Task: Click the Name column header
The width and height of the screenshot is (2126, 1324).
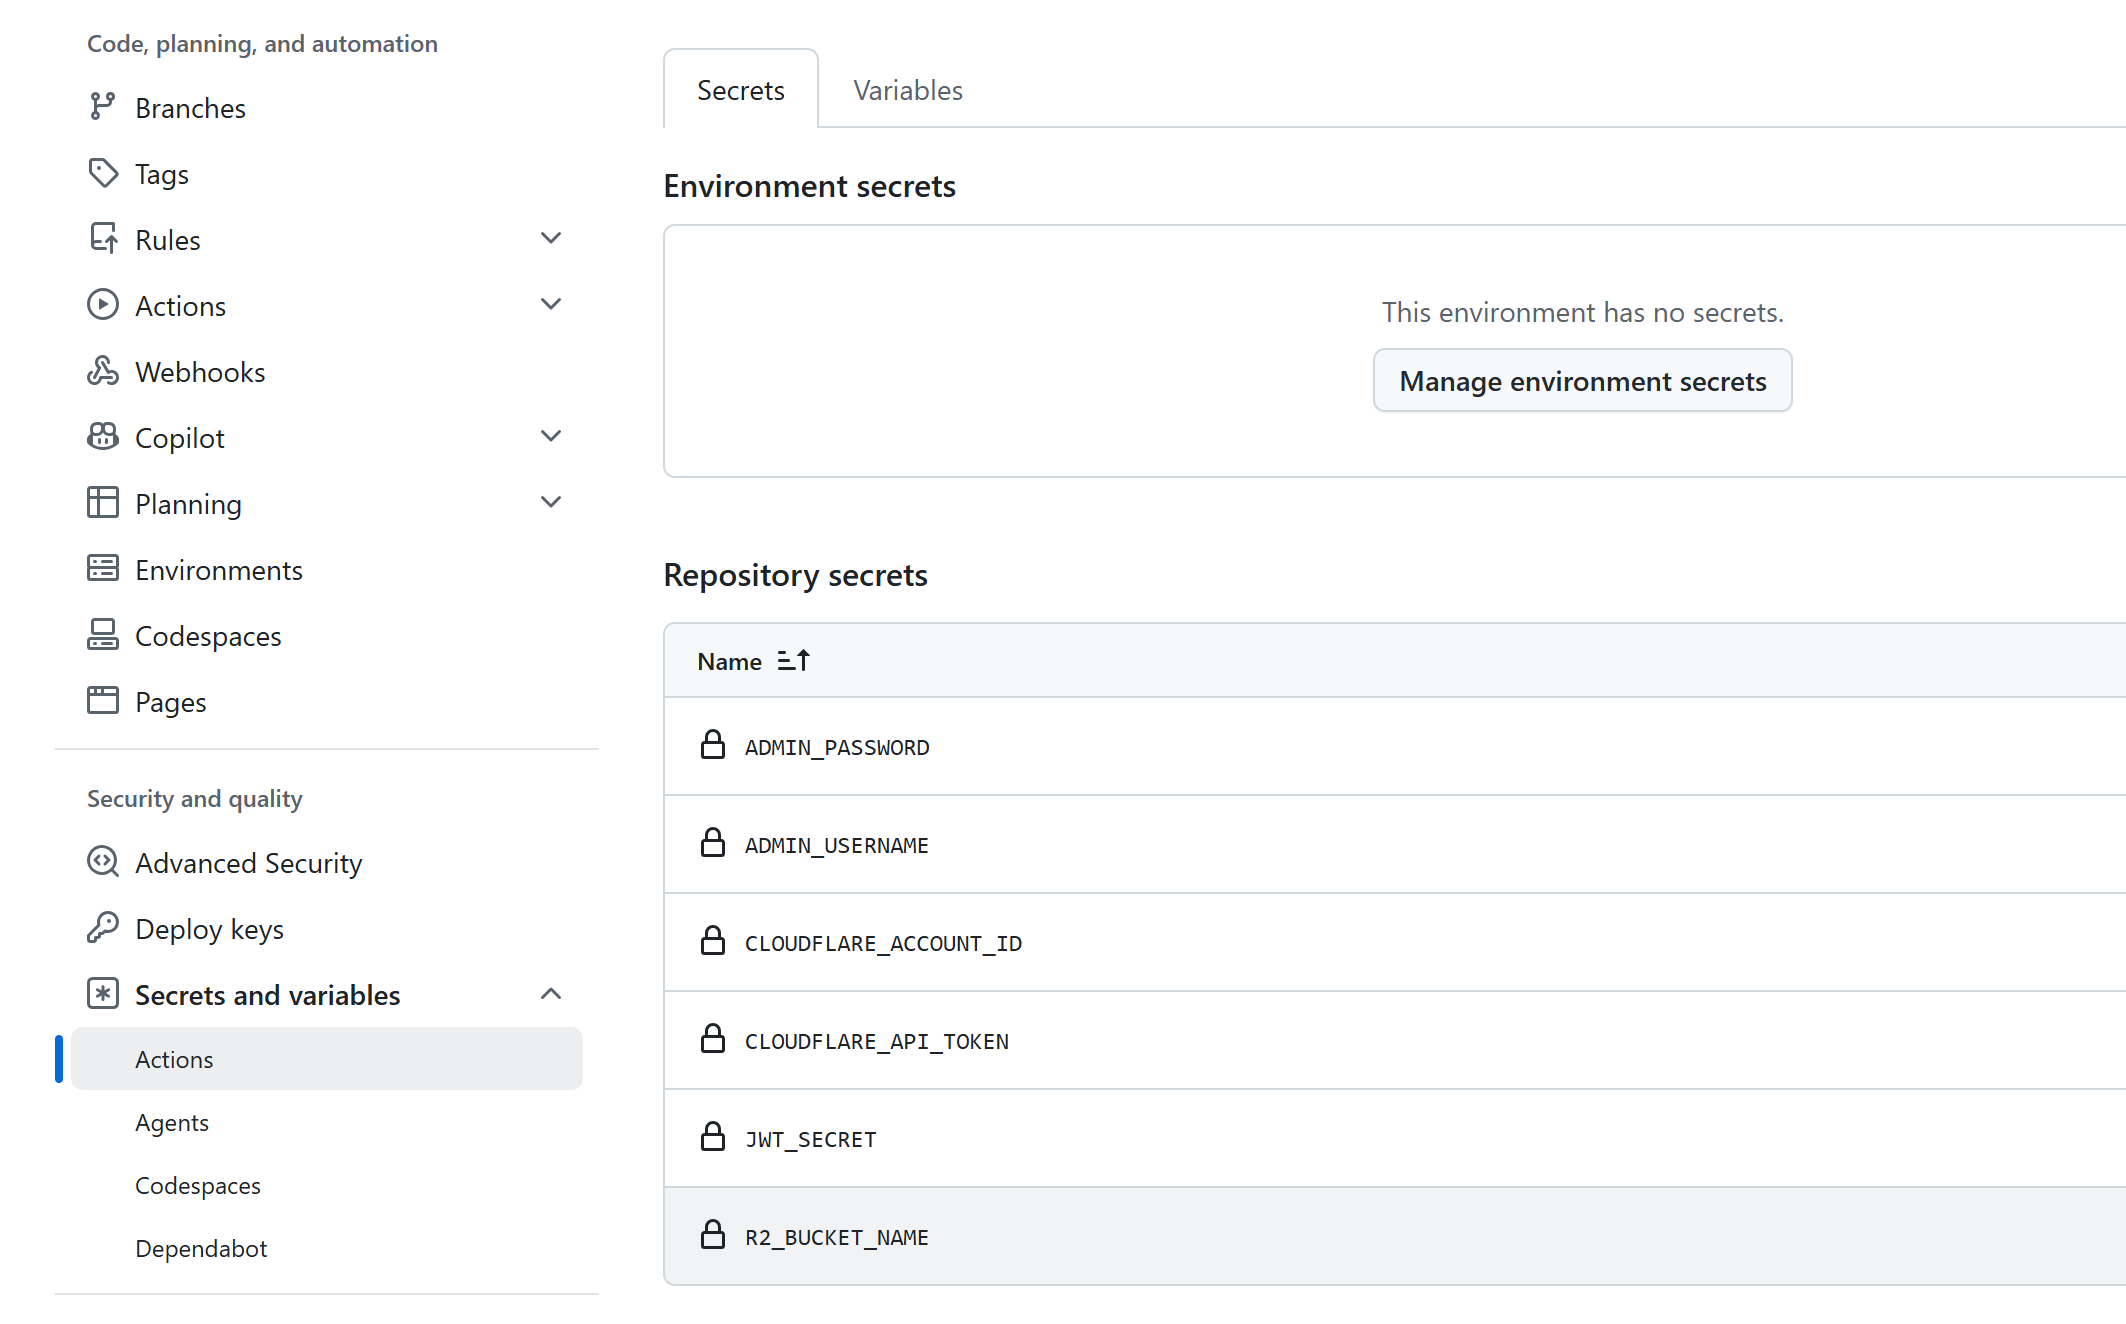Action: tap(730, 661)
